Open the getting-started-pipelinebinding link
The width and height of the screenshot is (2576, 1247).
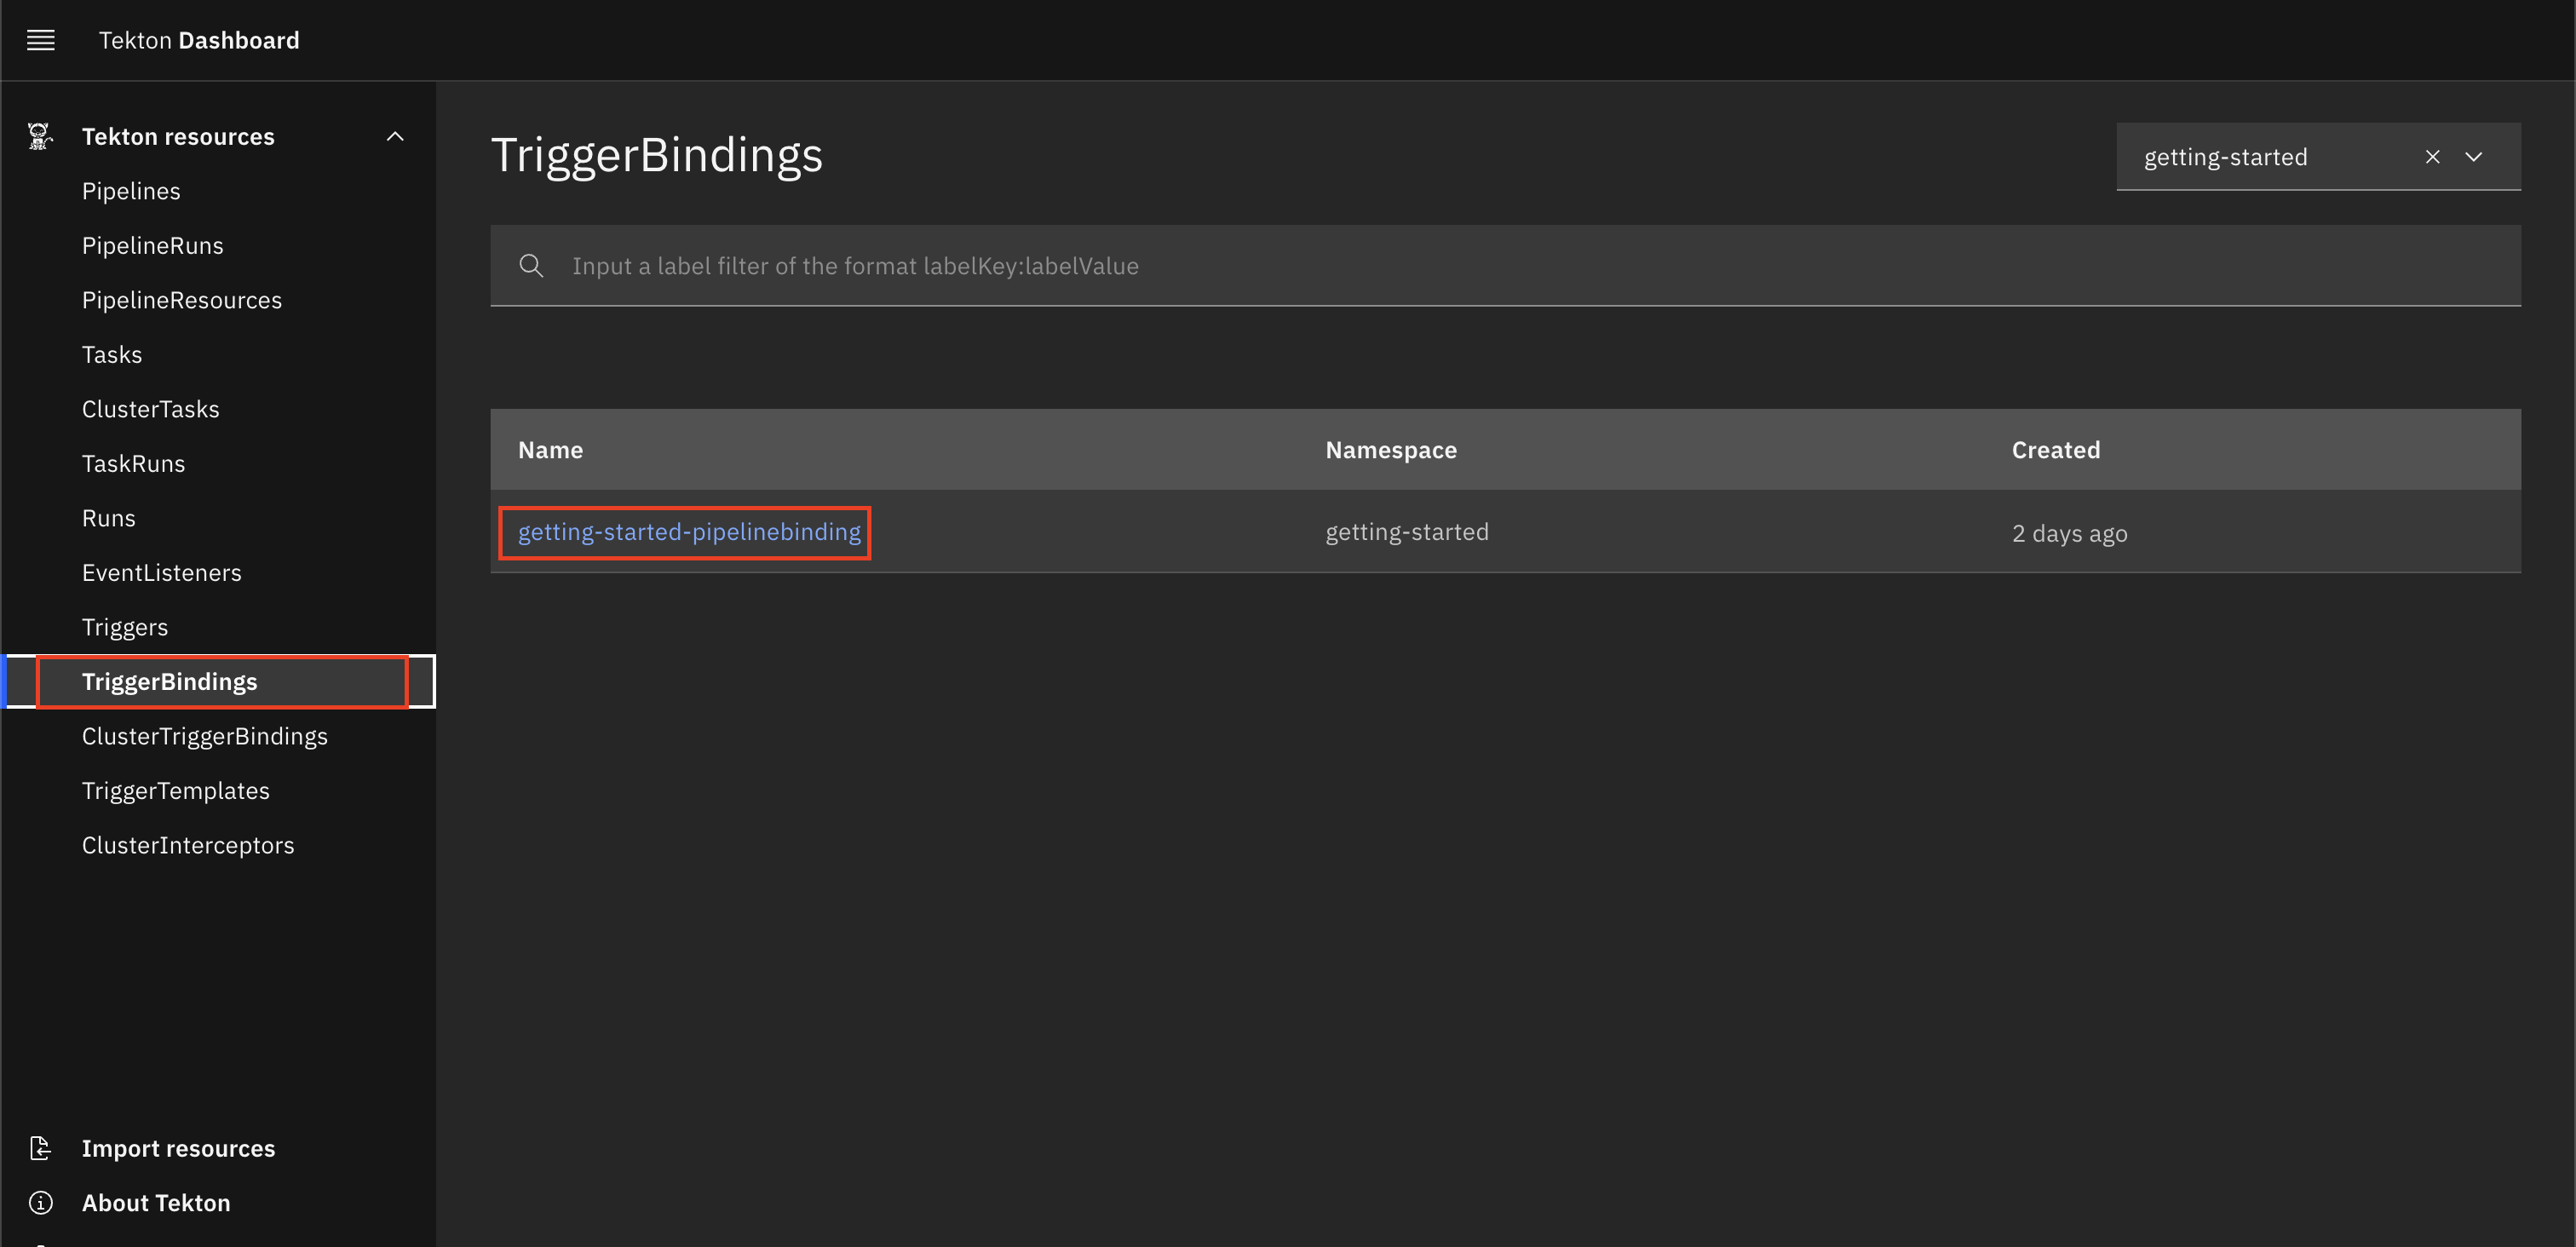[688, 532]
